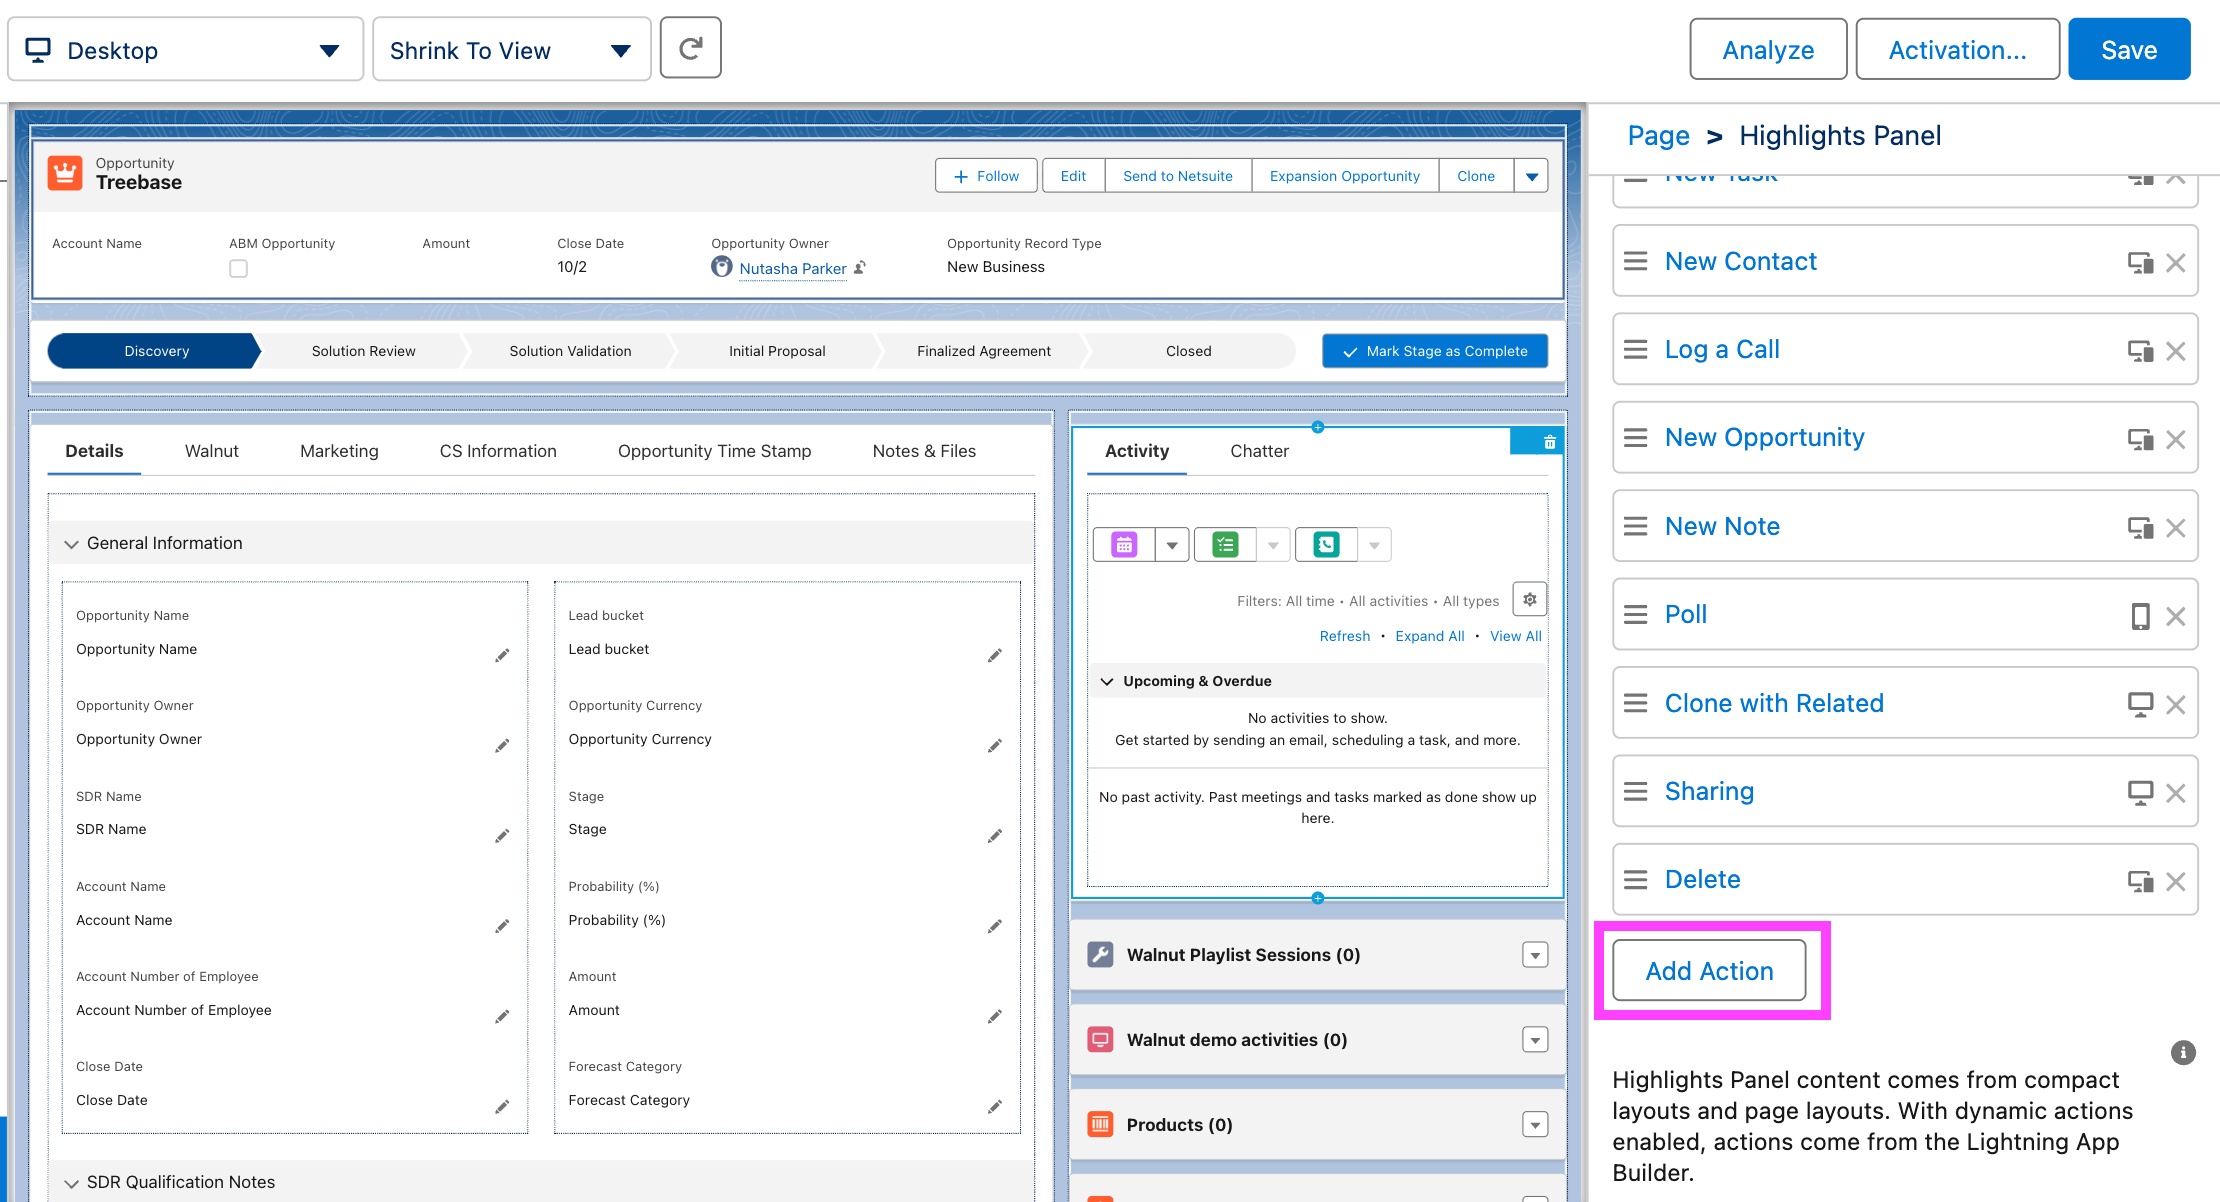Click the Log a Call phone icon
Image resolution: width=2220 pixels, height=1202 pixels.
pos(1326,545)
